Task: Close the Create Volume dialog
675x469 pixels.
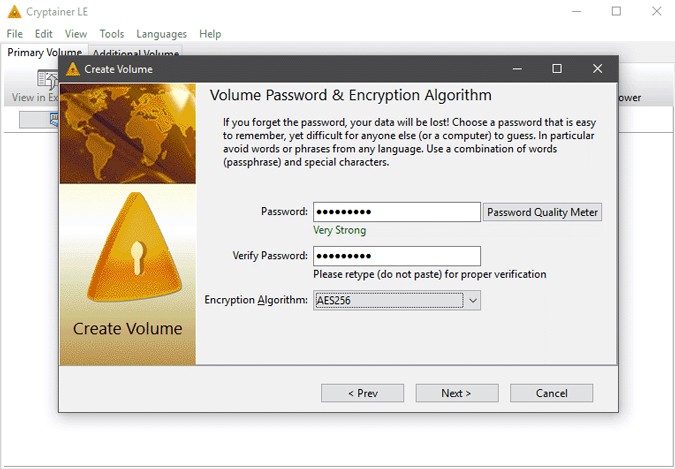Action: tap(597, 69)
